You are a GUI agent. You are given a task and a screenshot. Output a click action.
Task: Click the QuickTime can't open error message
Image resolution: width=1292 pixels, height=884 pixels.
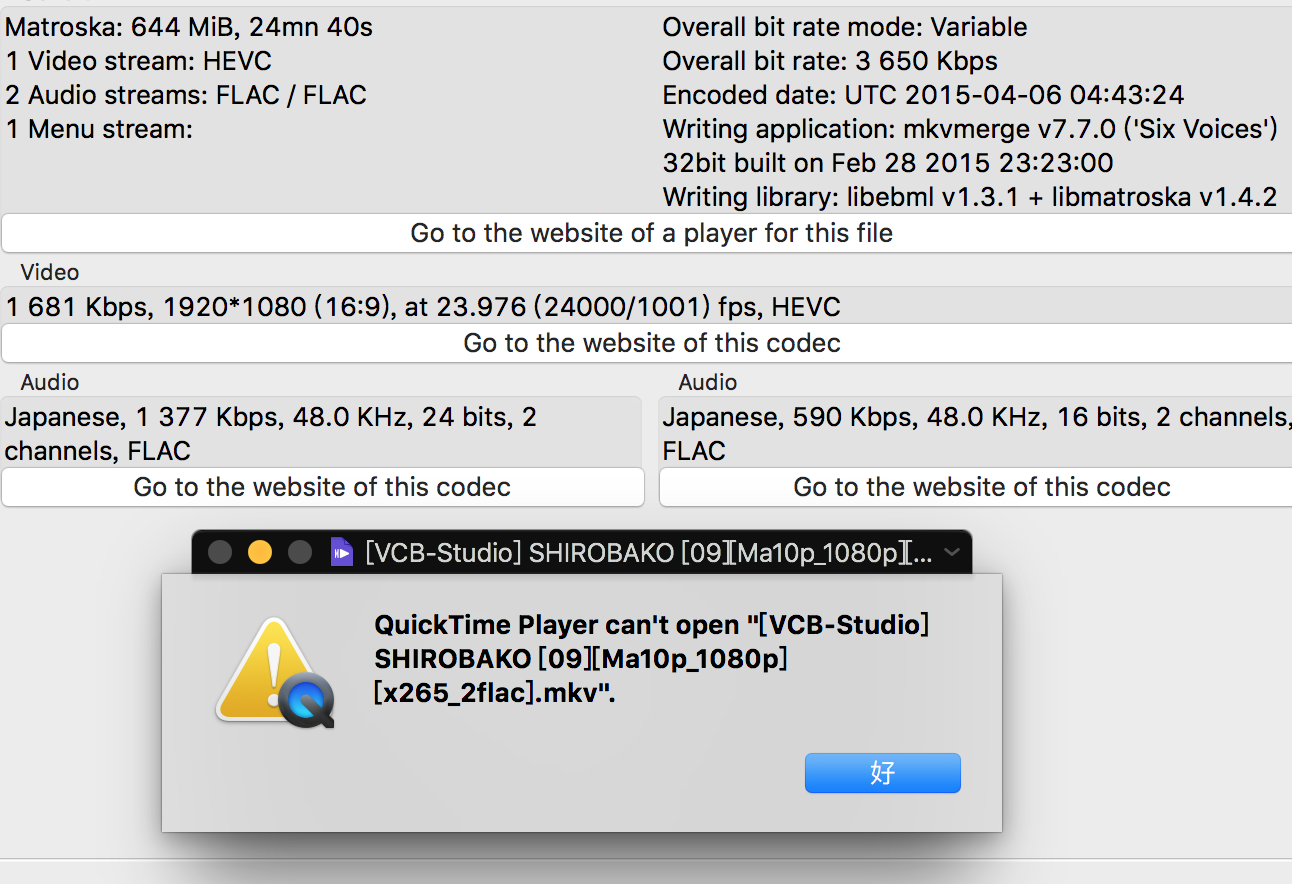click(651, 658)
